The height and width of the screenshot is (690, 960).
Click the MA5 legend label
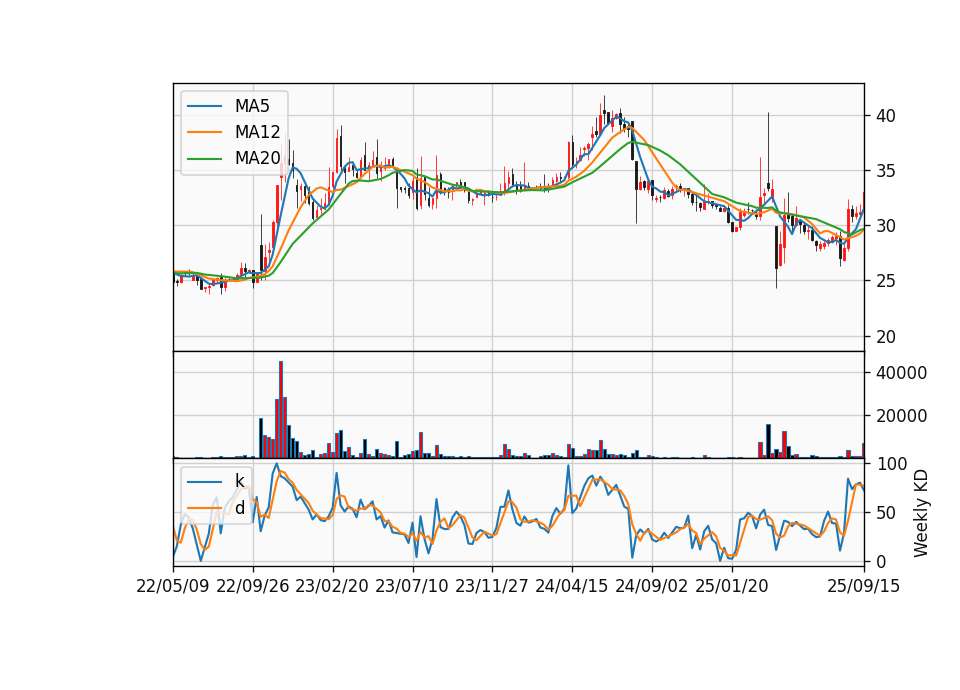[x=252, y=106]
